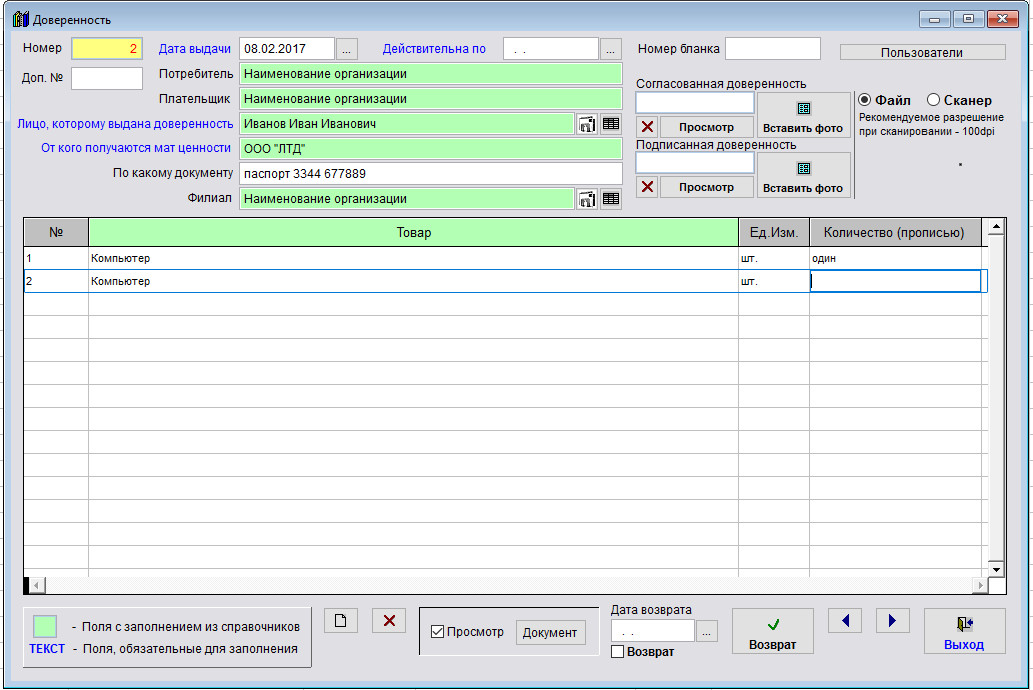This screenshot has width=1033, height=690.
Task: Open the directory icon beside the Филиал field
Action: [587, 199]
